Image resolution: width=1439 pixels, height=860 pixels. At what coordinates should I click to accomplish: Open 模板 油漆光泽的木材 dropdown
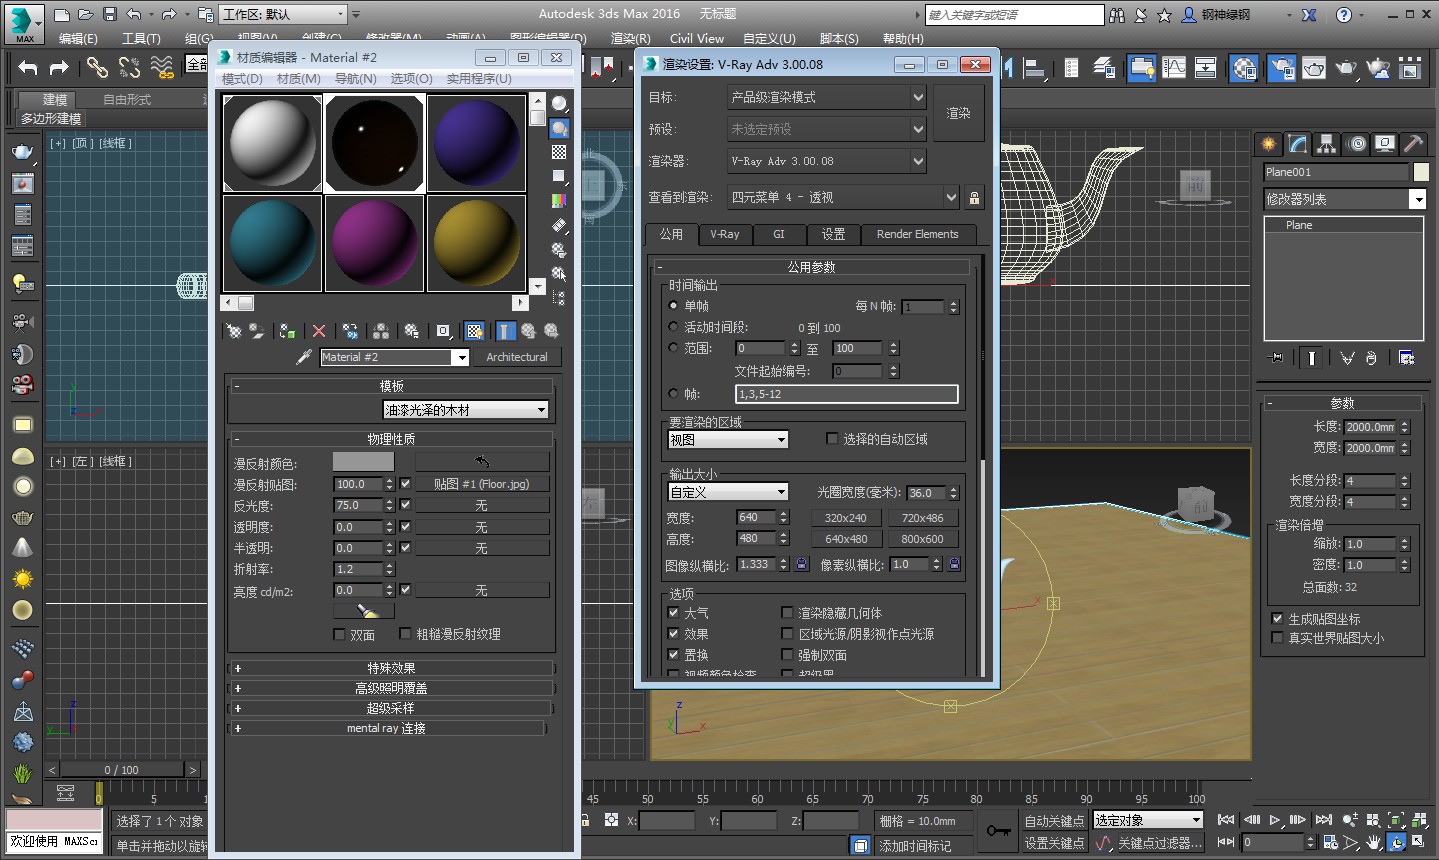[x=466, y=410]
